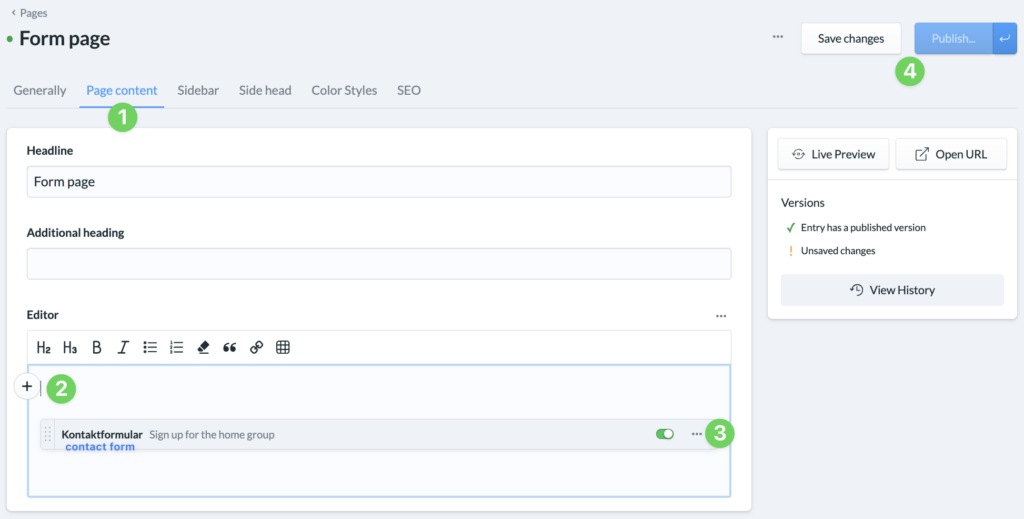Toggle italic formatting in editor
This screenshot has height=519, width=1024.
point(123,347)
